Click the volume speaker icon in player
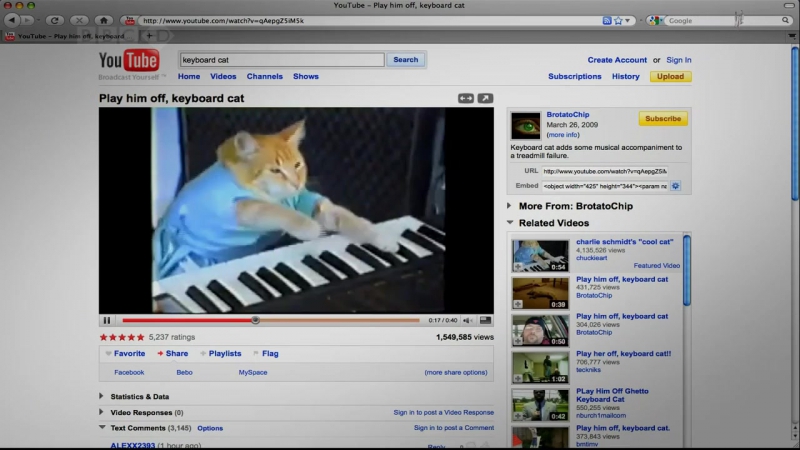 [x=467, y=320]
